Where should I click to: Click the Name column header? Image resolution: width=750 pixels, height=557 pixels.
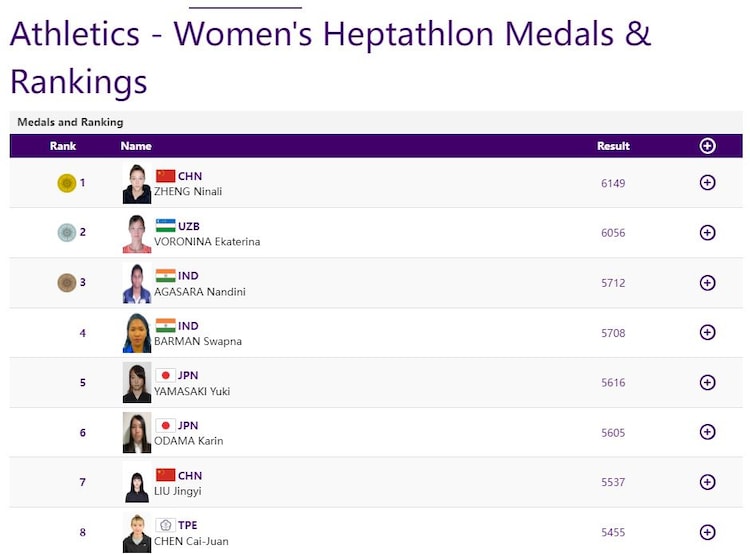[x=136, y=146]
